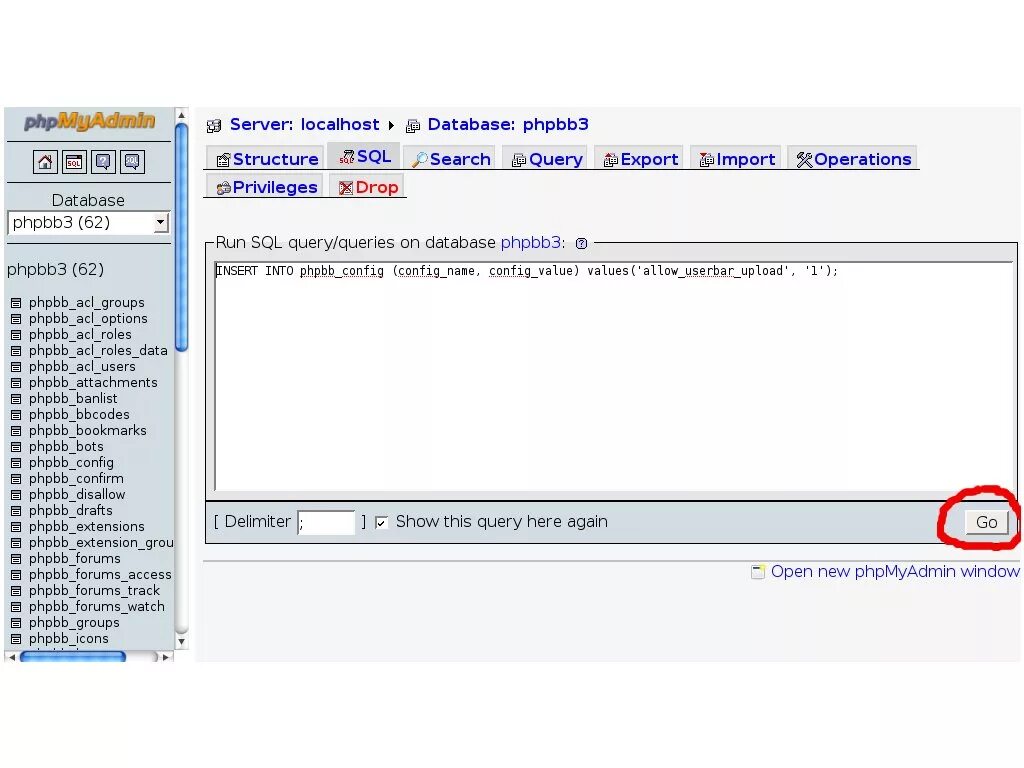
Task: Click the new window icon near Open link
Action: tap(758, 572)
